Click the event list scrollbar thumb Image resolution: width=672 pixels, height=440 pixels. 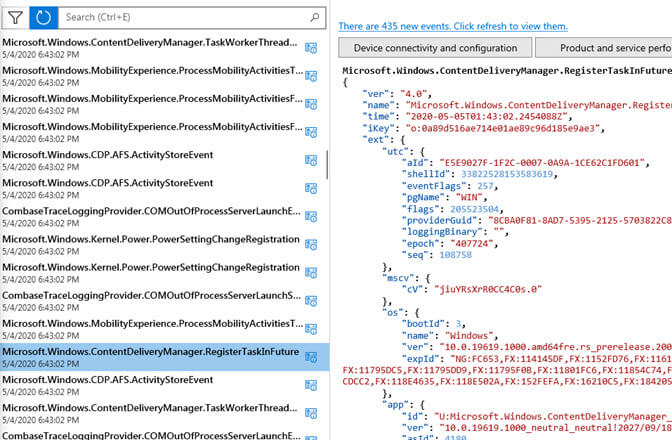[x=327, y=165]
